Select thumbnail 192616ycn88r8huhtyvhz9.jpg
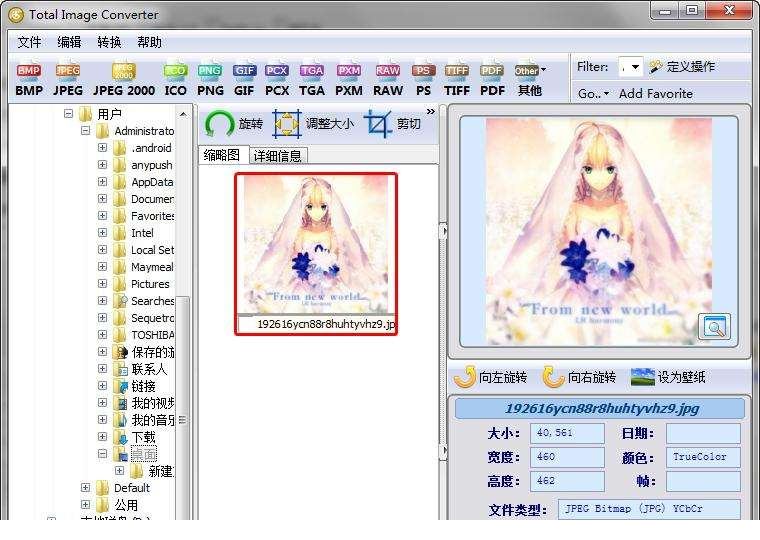This screenshot has width=760, height=540. (x=316, y=254)
